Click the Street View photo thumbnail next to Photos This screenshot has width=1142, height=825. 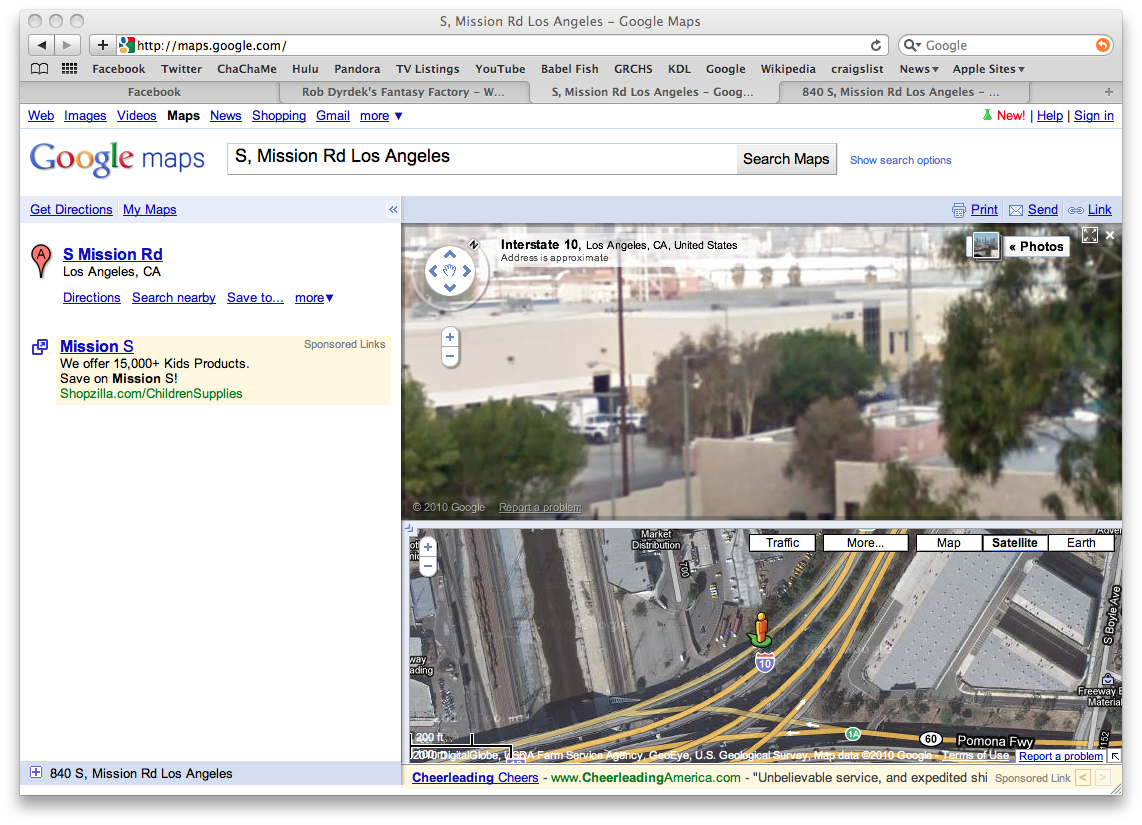tap(984, 245)
